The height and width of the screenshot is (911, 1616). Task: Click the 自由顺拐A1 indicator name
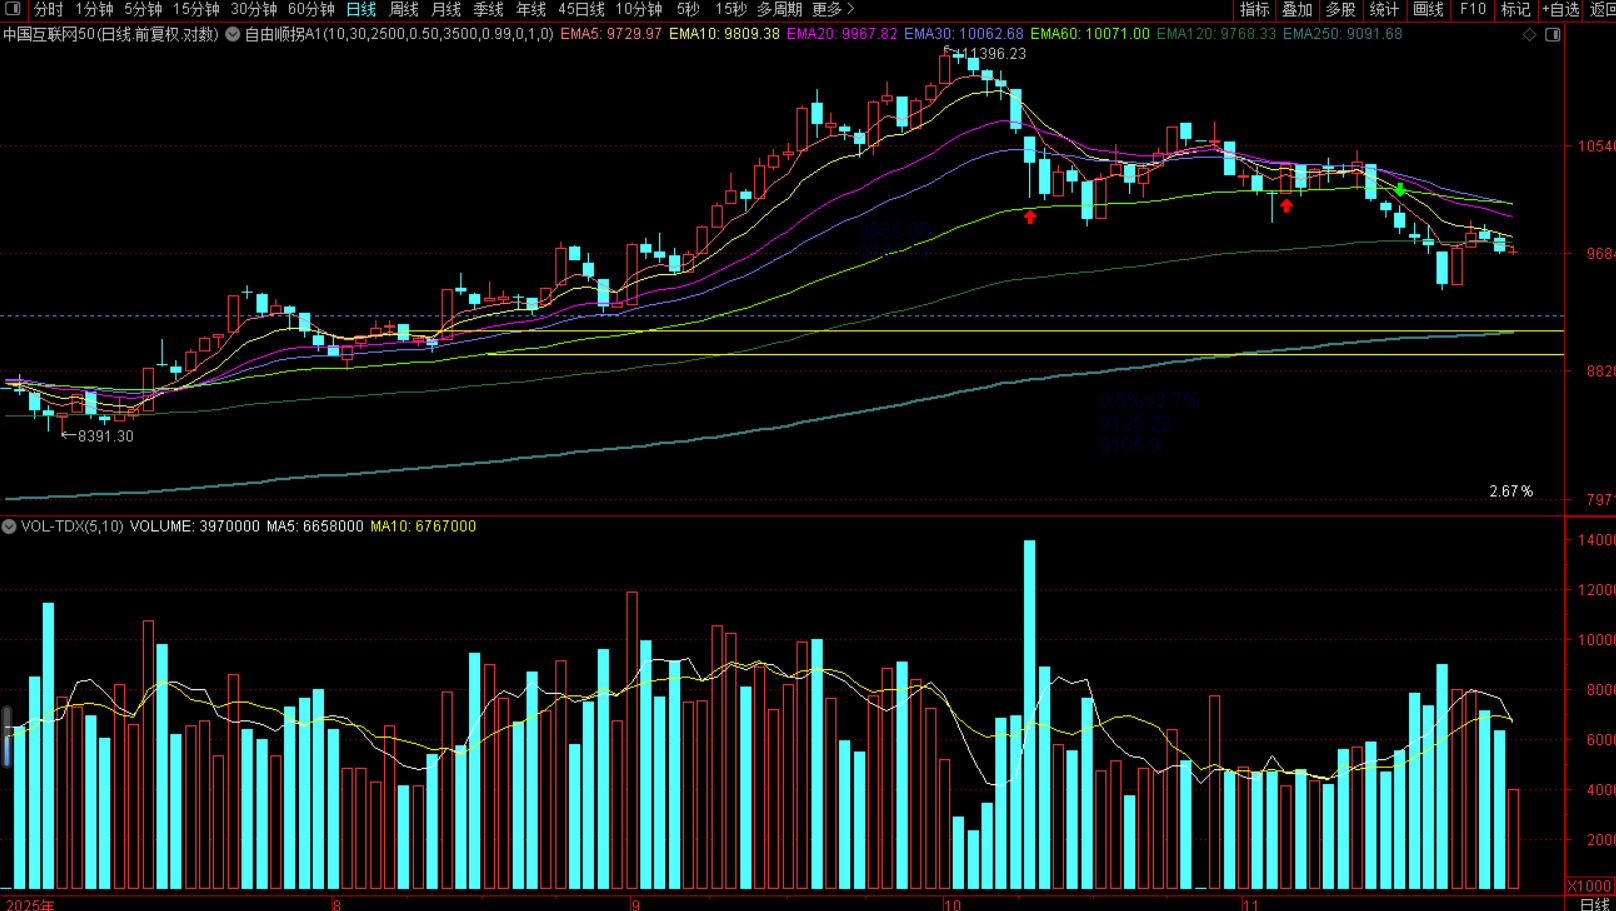pyautogui.click(x=283, y=34)
